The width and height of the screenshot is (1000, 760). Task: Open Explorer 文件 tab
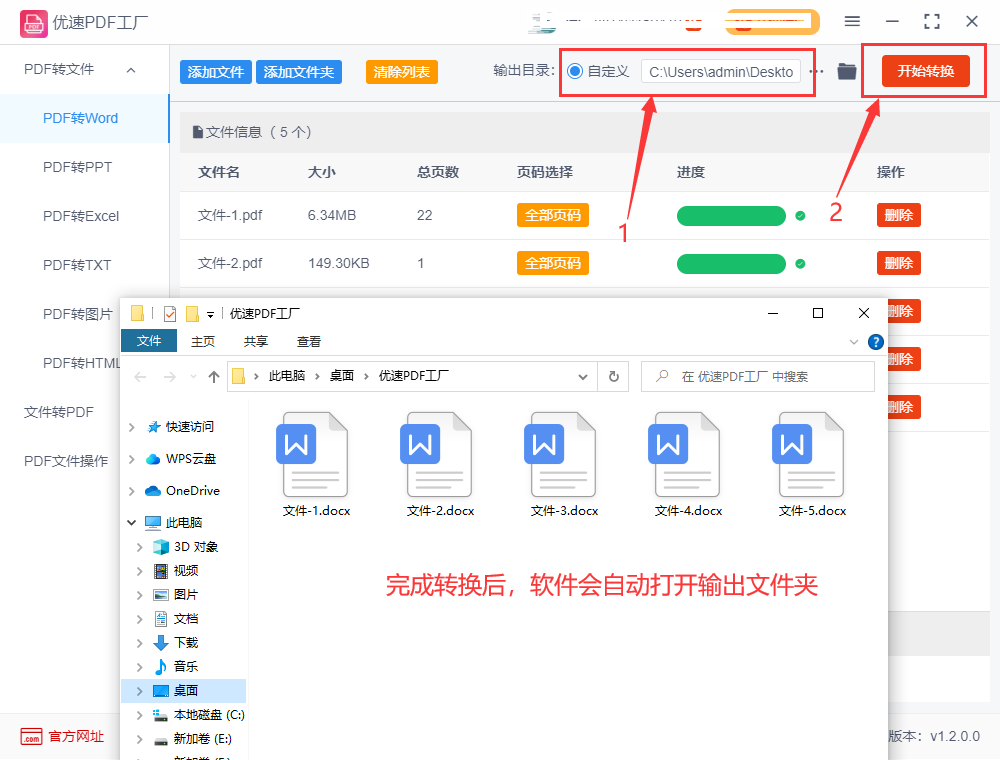coord(149,341)
